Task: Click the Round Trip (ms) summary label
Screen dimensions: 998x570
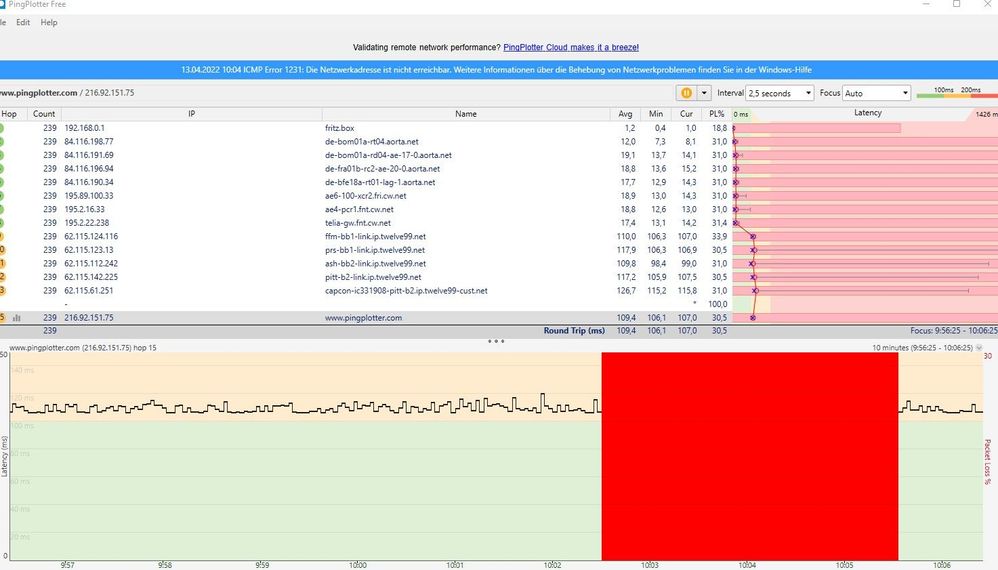Action: coord(574,331)
